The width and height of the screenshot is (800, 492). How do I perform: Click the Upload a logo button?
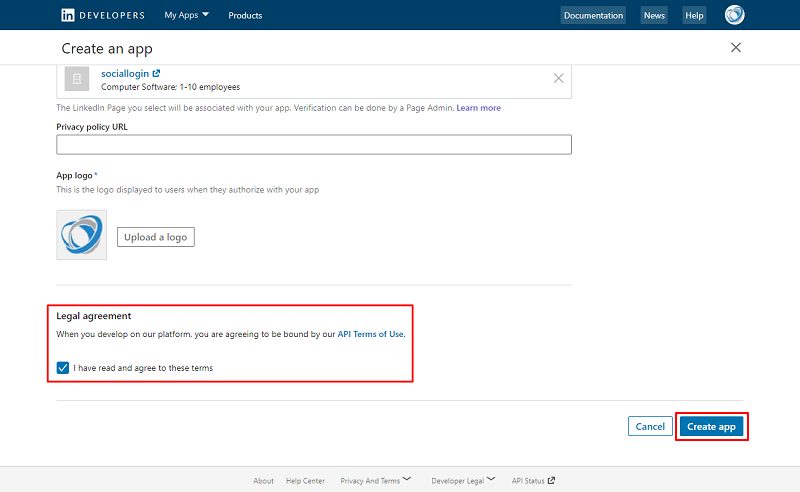[x=156, y=237]
